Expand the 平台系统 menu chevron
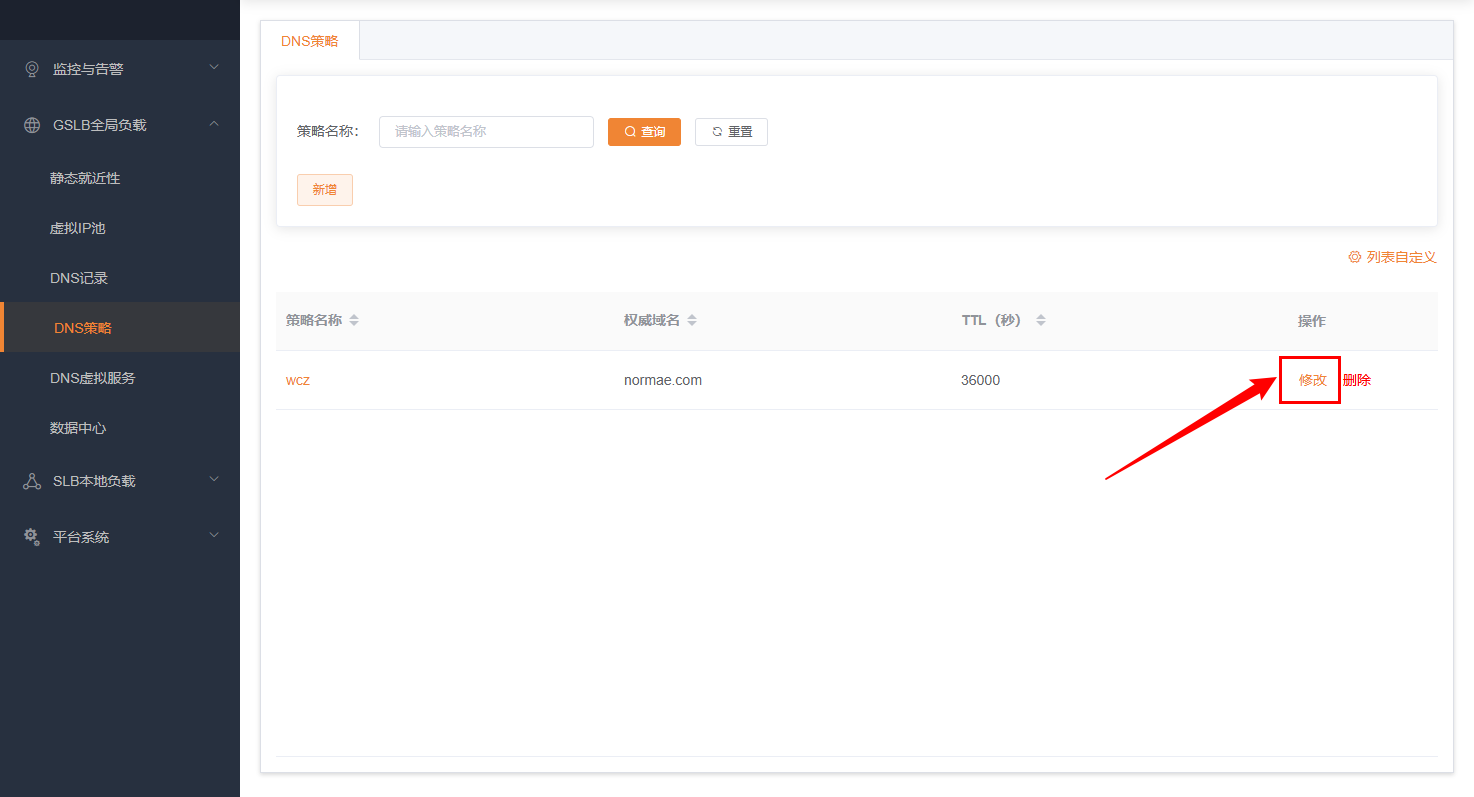The image size is (1474, 797). 213,536
